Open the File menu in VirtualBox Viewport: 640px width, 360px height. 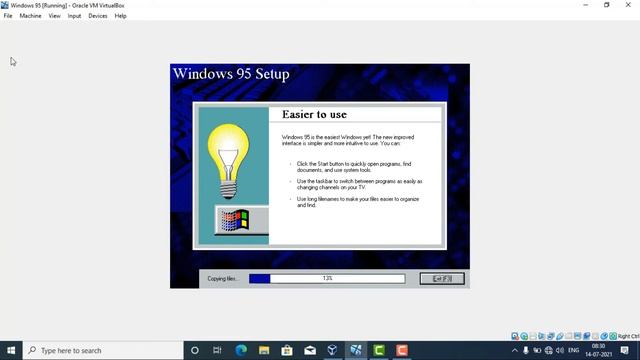click(x=8, y=16)
